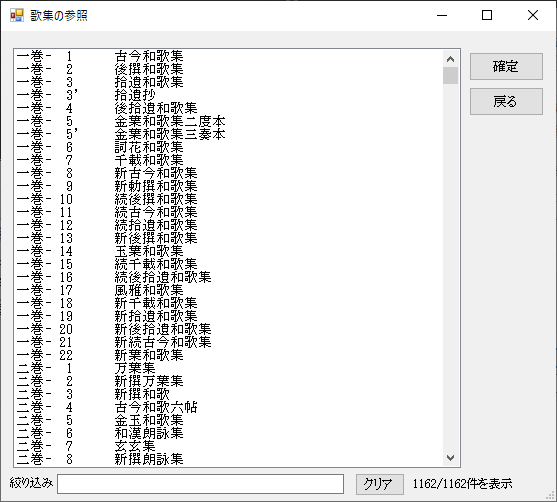557x502 pixels.
Task: Select 新古今和歌集 entry
Action: tap(229, 173)
